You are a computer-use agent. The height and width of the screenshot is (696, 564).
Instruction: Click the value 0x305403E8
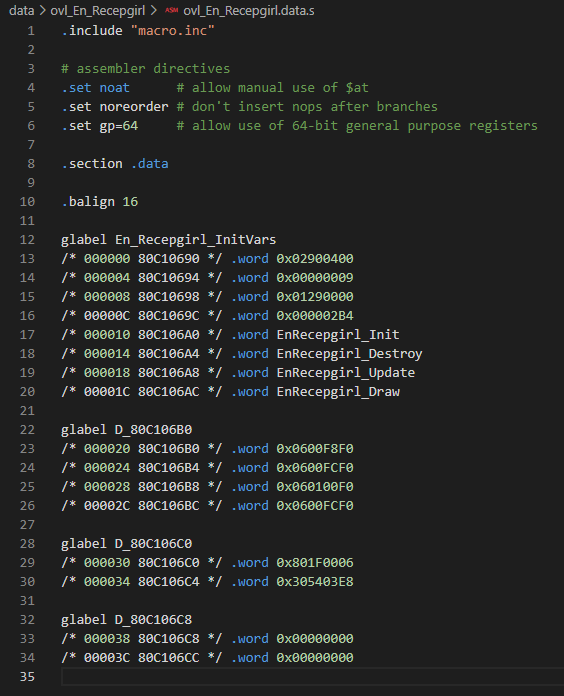[x=315, y=582]
